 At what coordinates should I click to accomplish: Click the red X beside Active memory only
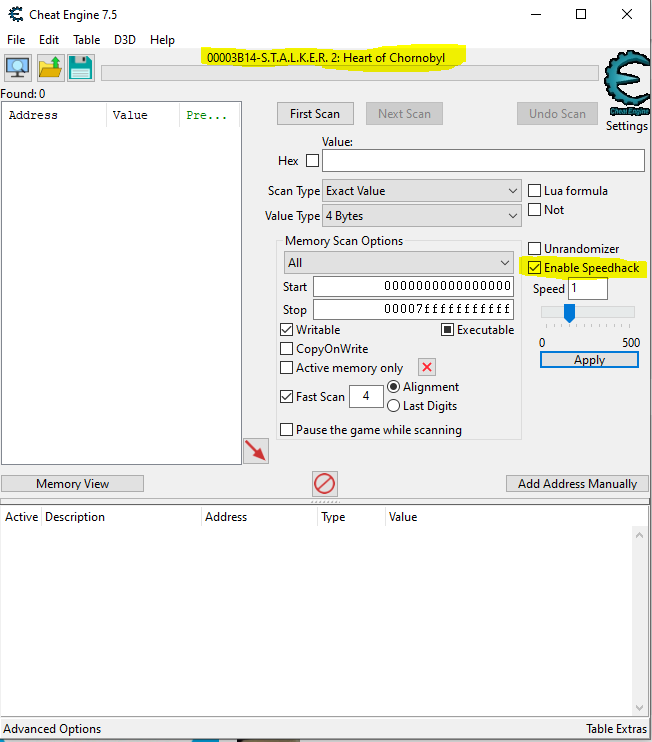pyautogui.click(x=427, y=367)
